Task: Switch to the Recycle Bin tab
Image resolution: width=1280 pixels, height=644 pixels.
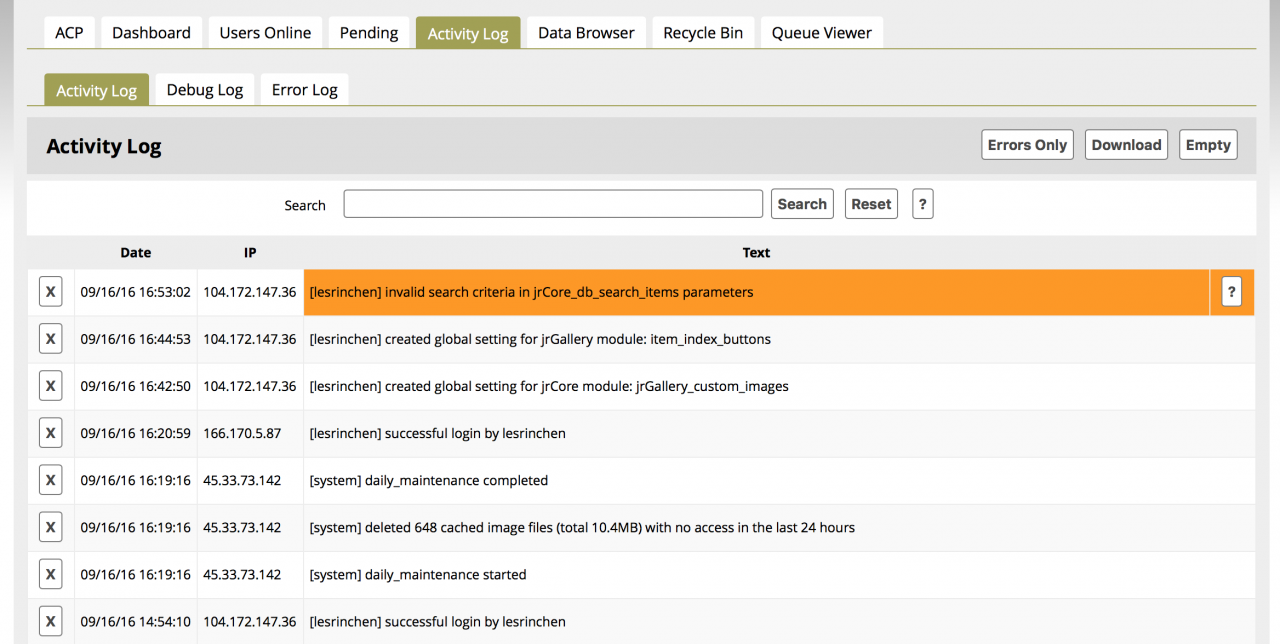Action: click(x=703, y=33)
